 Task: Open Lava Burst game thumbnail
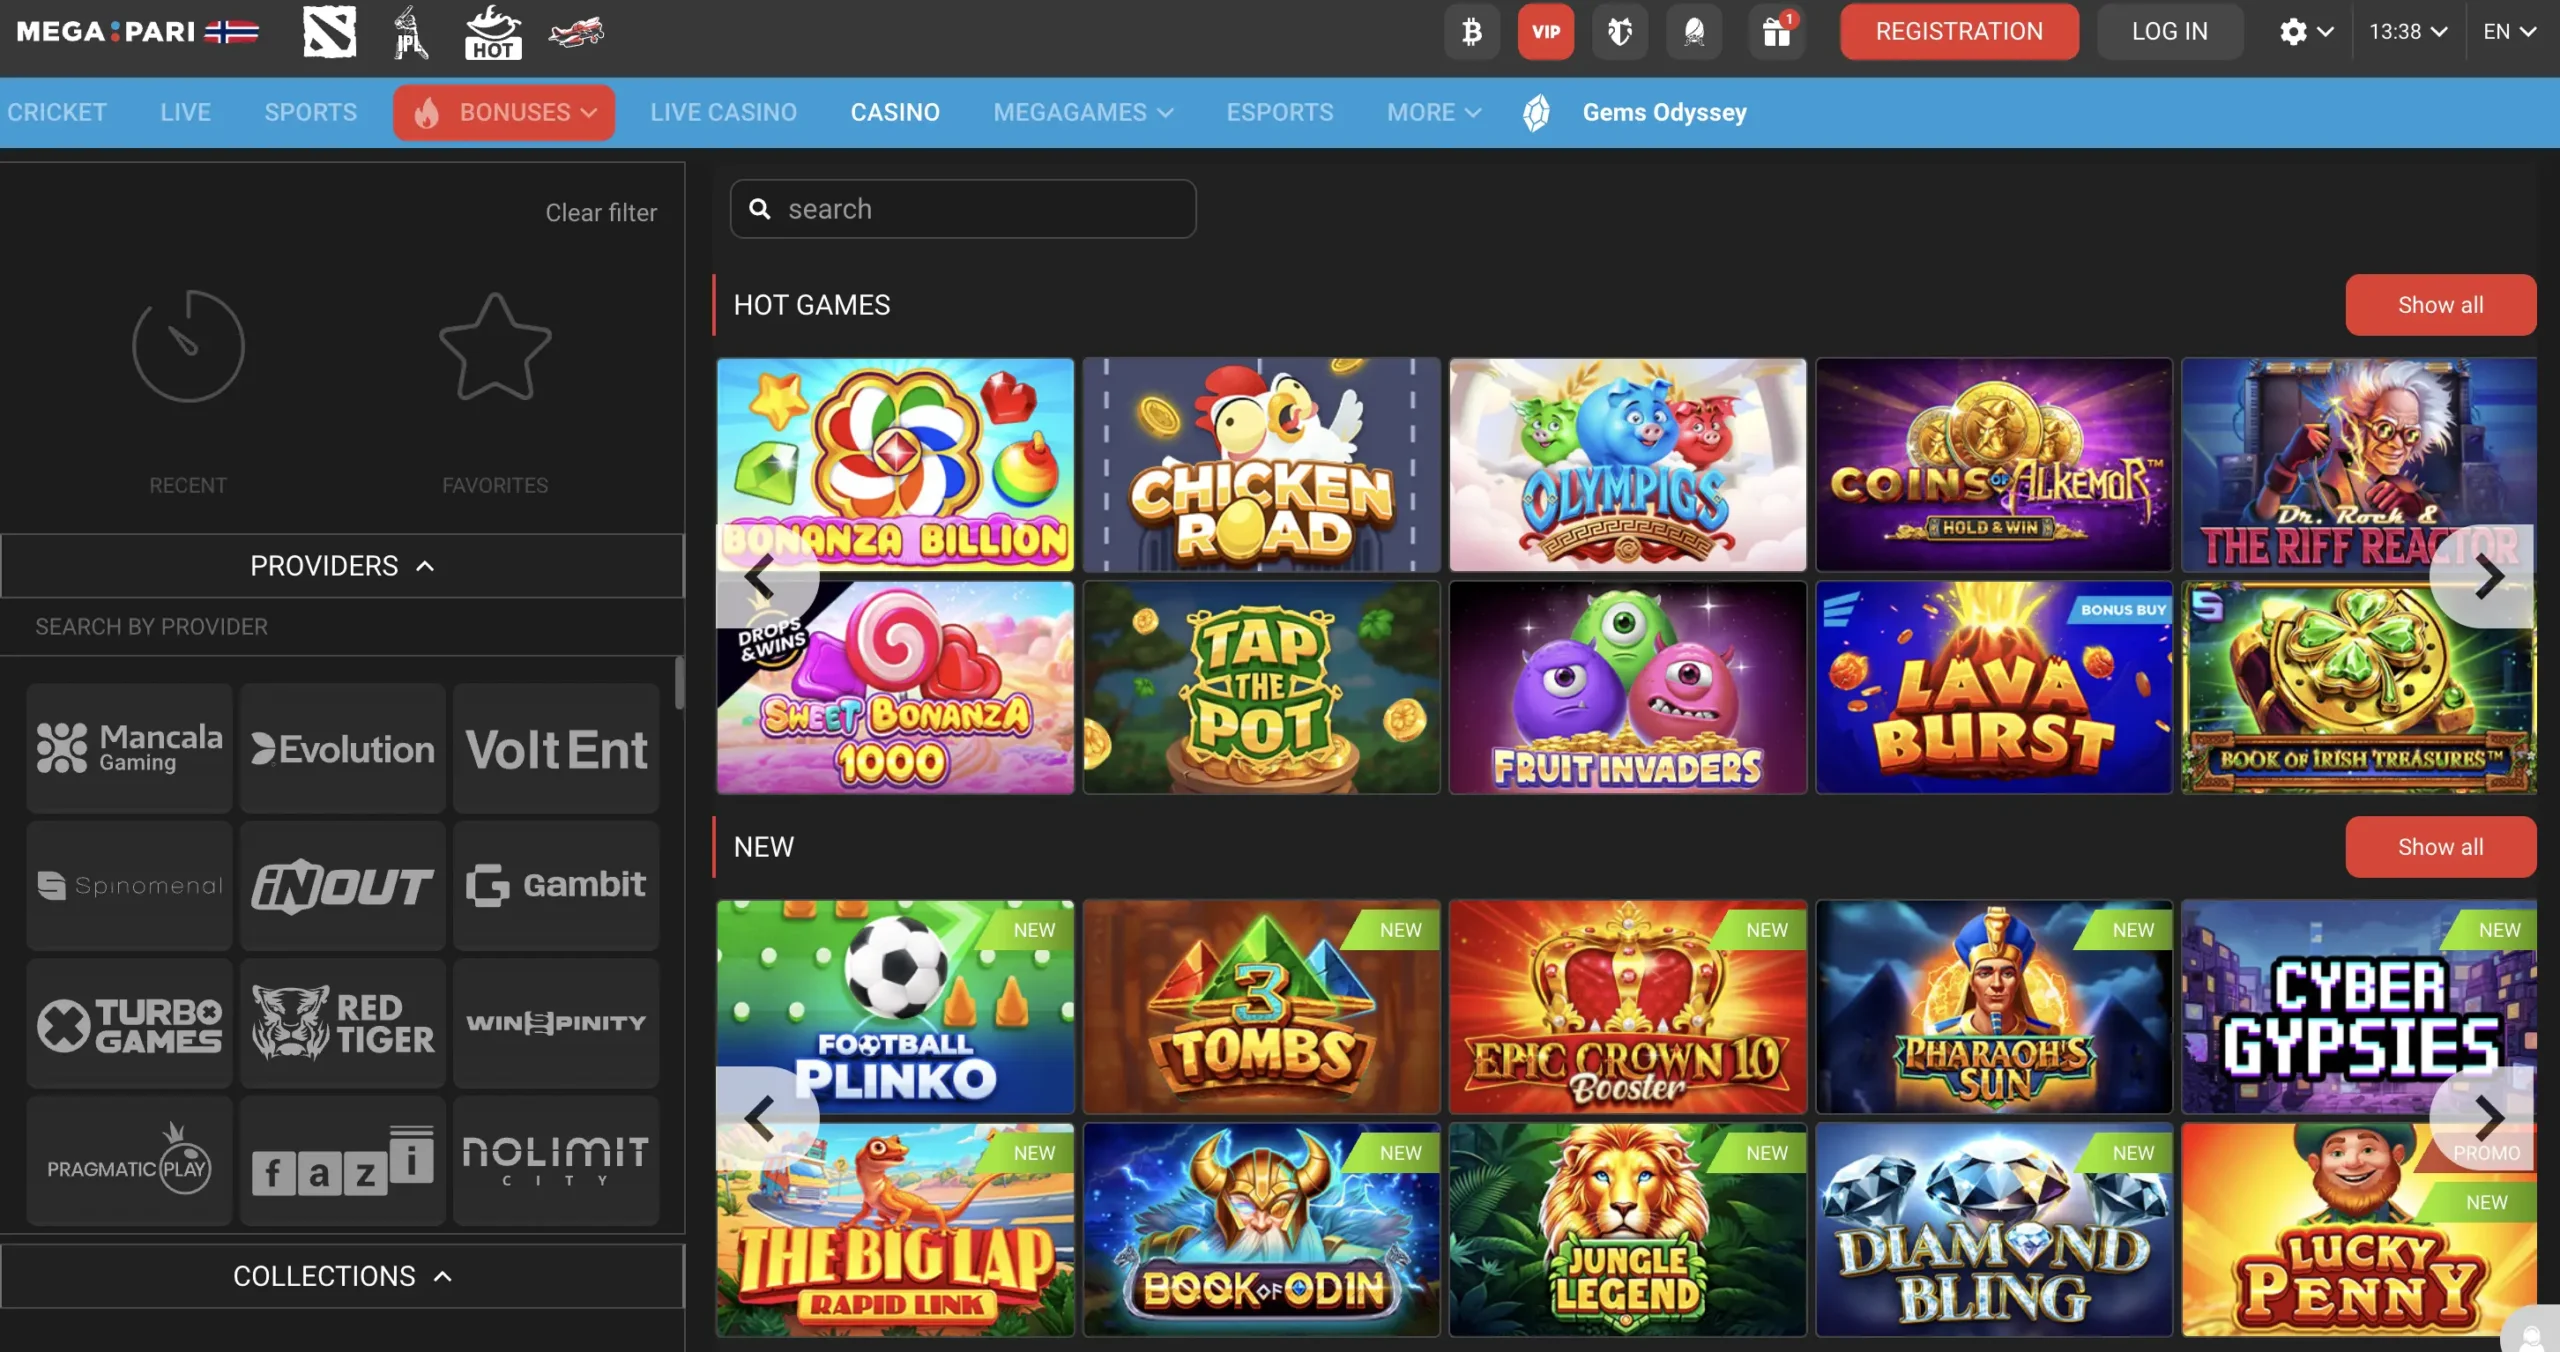(1994, 688)
